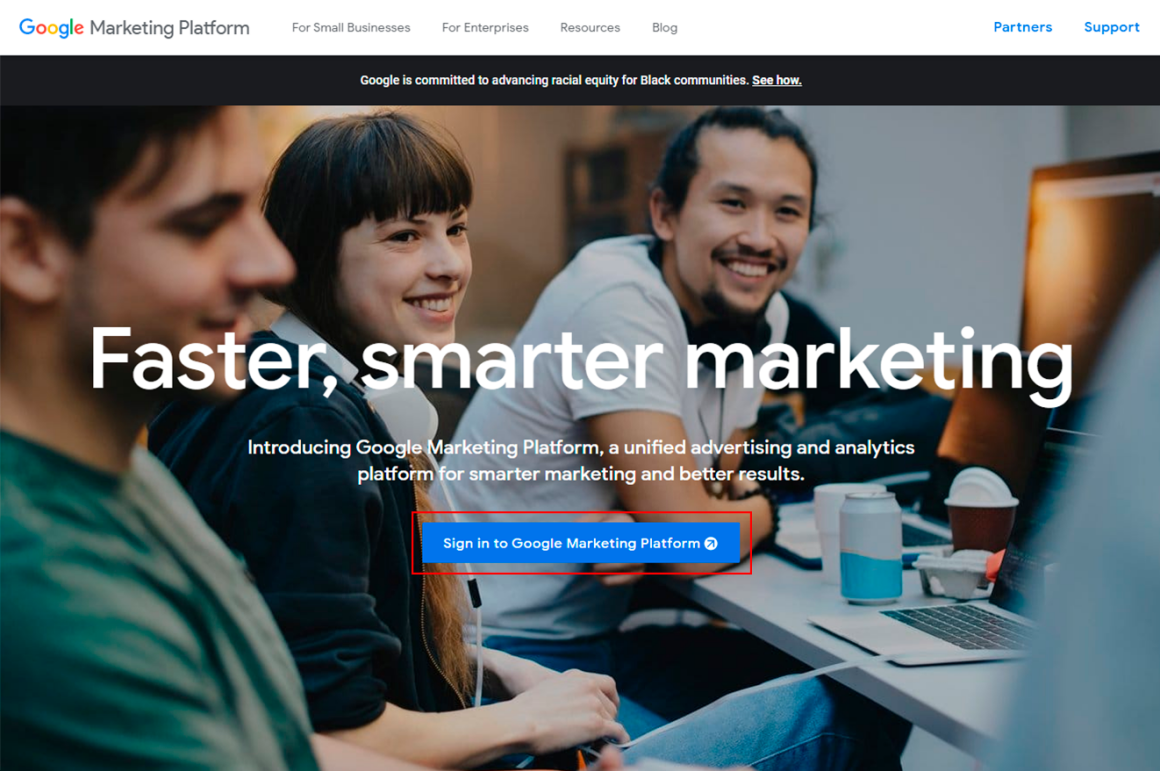1160x771 pixels.
Task: Click the arrow icon in the sign-in button
Action: tap(711, 543)
